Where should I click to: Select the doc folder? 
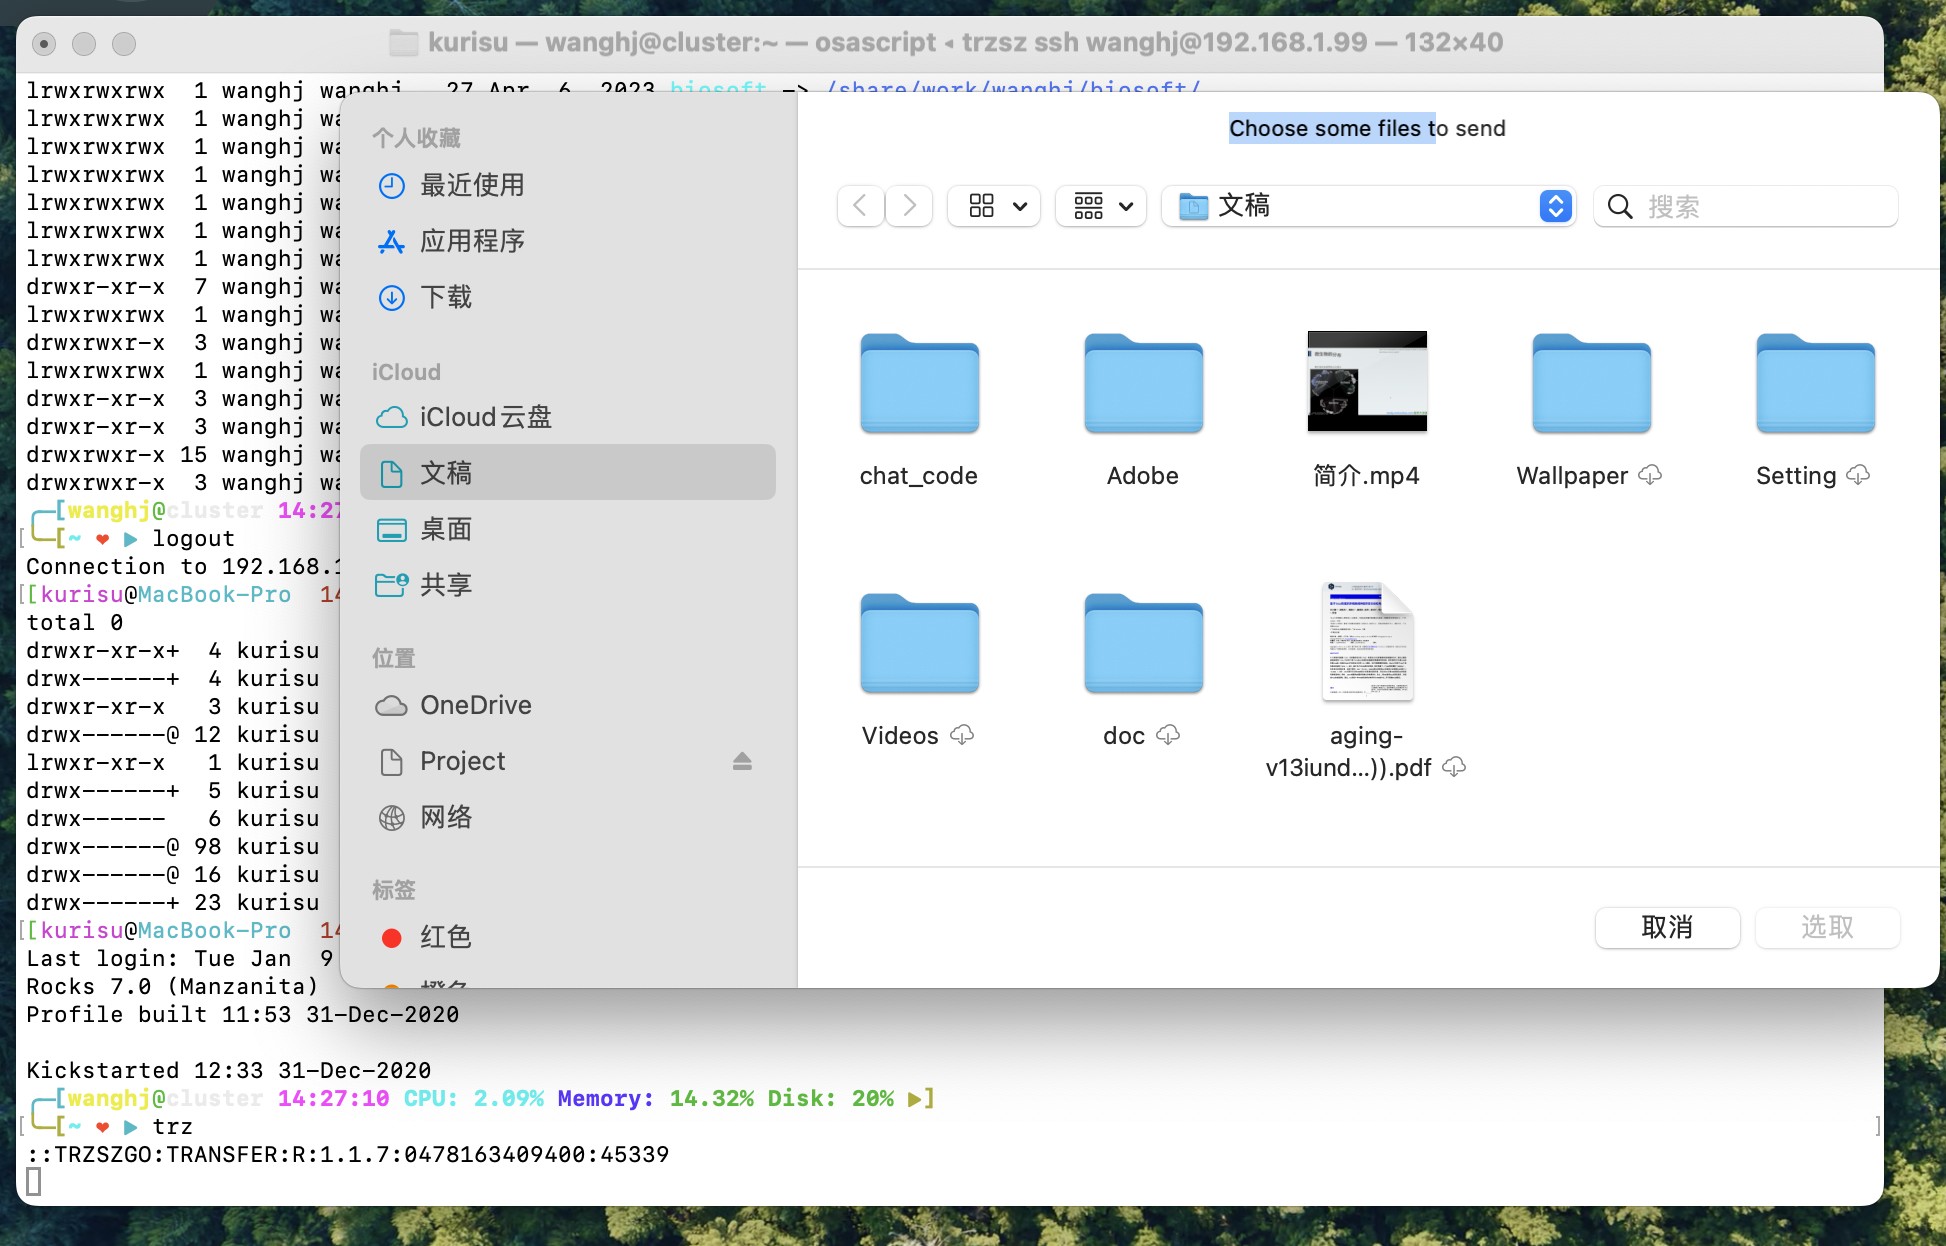point(1143,644)
